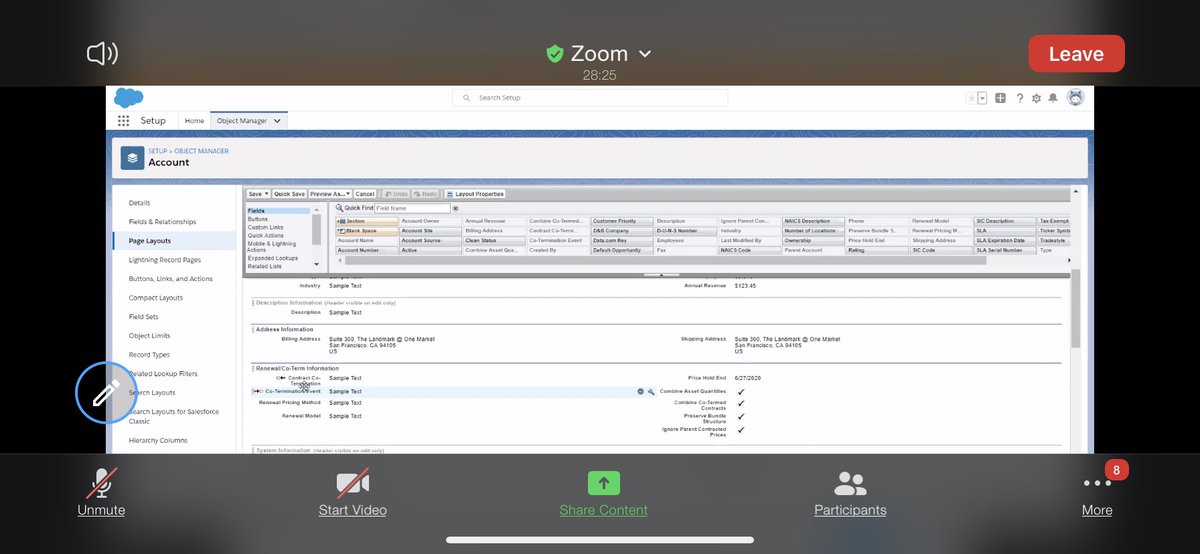Click Quick Save in layout editor
Image resolution: width=1200 pixels, height=554 pixels.
289,194
